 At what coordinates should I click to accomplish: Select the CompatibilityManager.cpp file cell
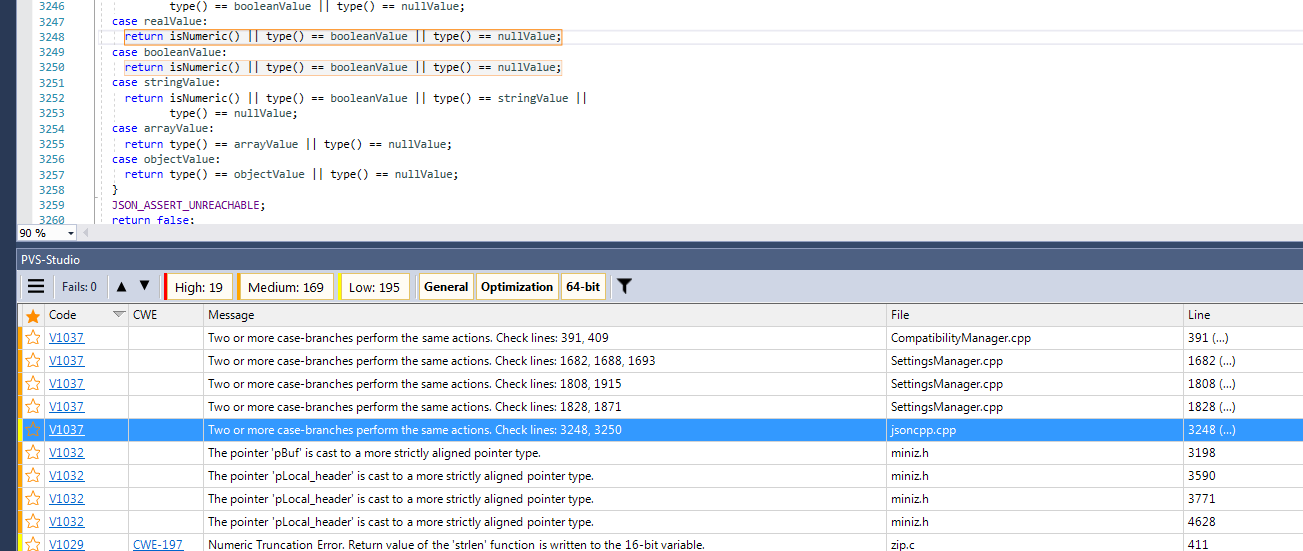(x=1035, y=338)
